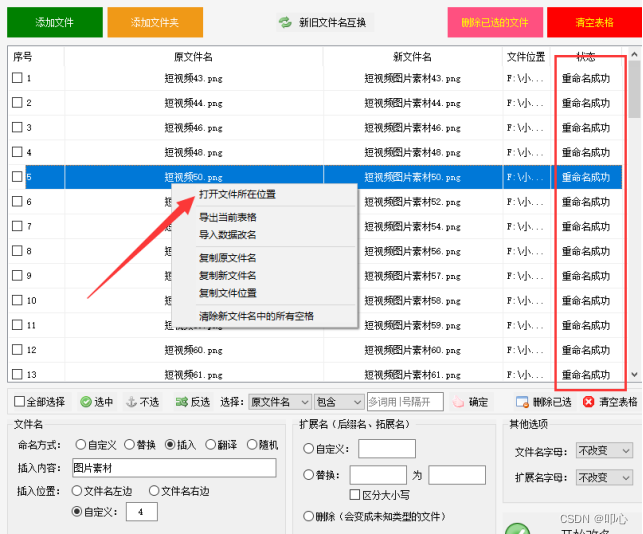Select 文件名左边 insert position
This screenshot has width=643, height=534.
coord(77,491)
